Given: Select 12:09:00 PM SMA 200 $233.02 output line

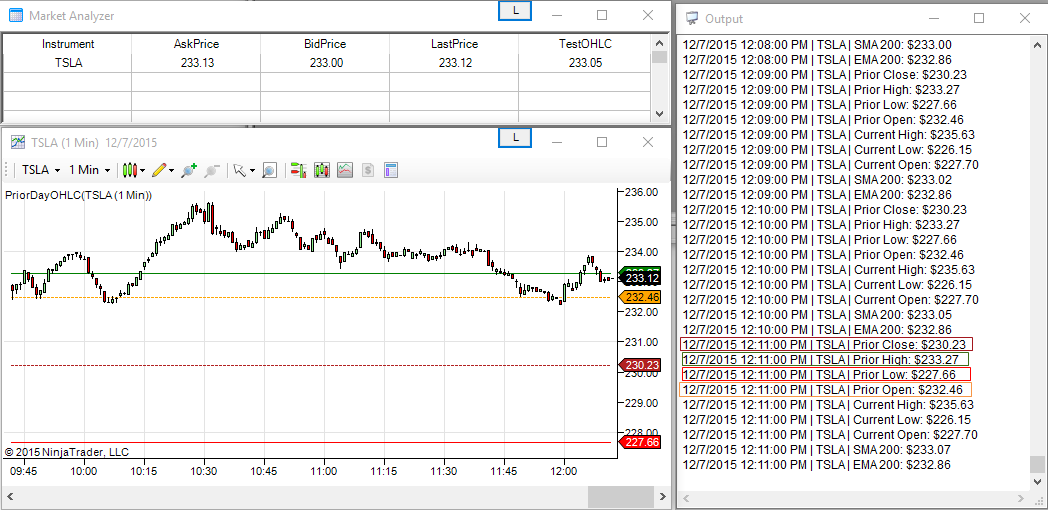Looking at the screenshot, I should click(x=816, y=180).
